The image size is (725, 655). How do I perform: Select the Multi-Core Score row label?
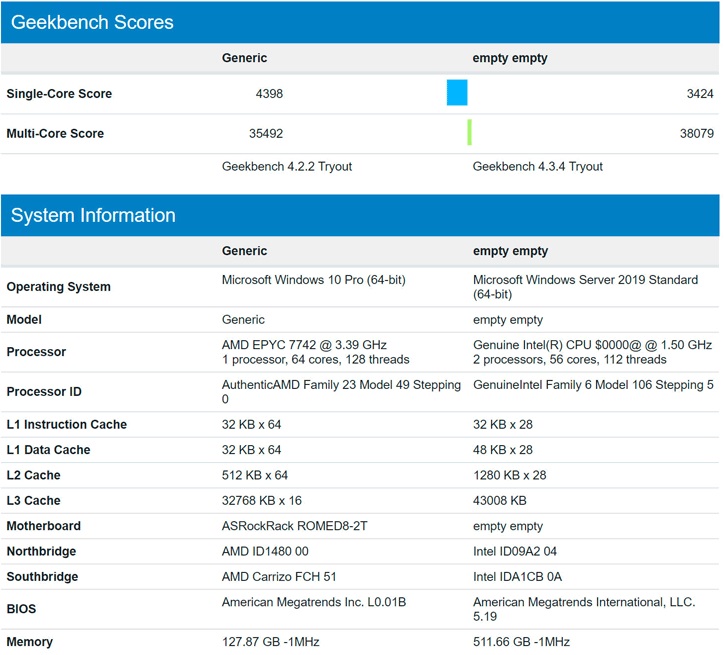[55, 134]
